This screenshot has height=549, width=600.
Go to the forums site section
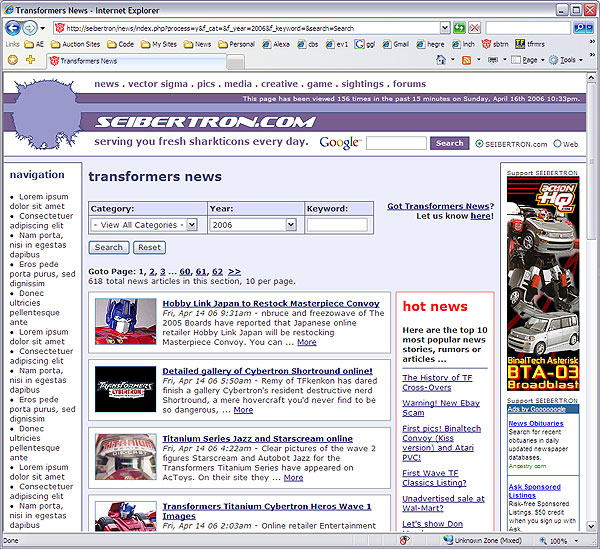409,84
